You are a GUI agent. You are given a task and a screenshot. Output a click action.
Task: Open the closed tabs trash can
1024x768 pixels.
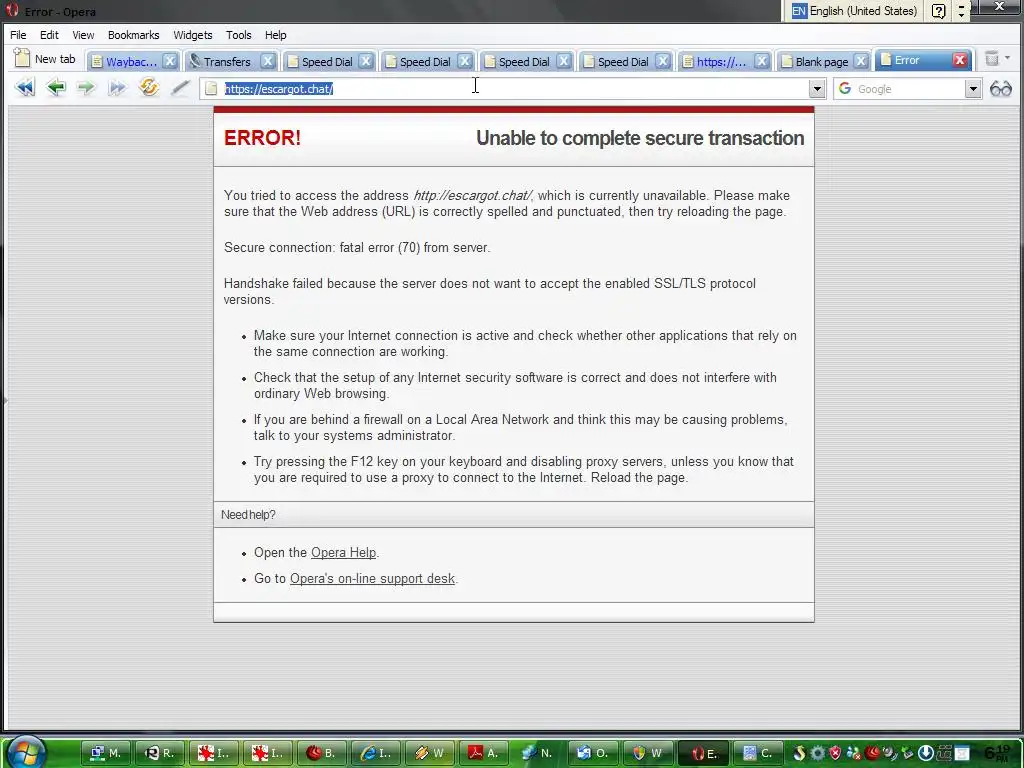(x=992, y=59)
